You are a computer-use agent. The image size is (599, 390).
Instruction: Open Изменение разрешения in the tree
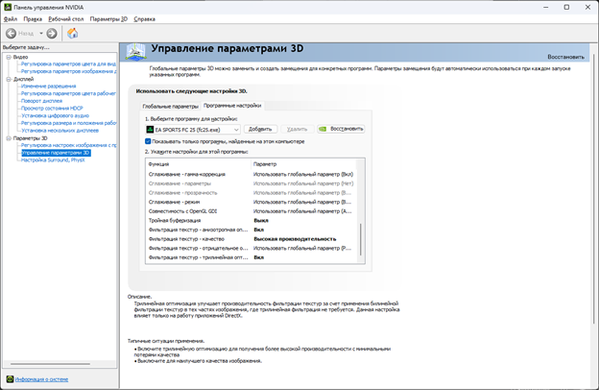49,86
